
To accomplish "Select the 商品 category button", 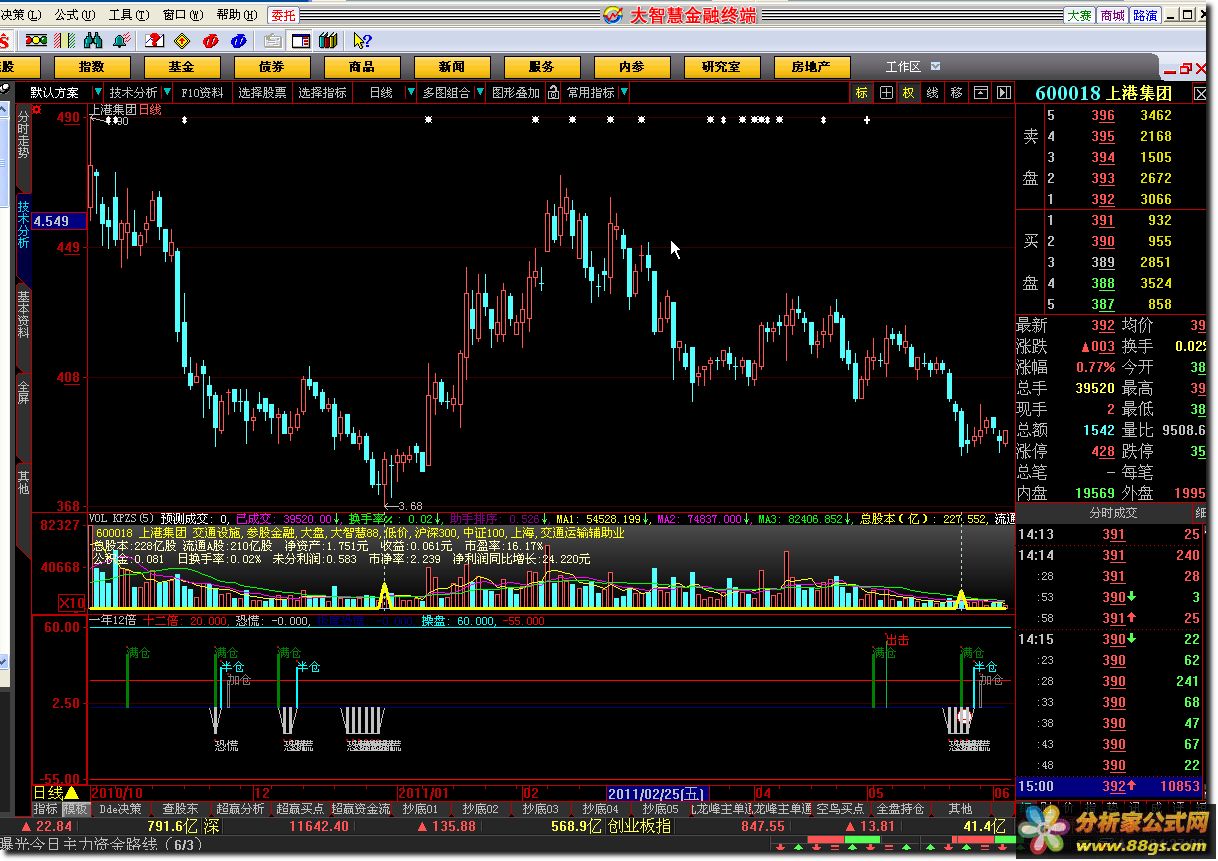I will click(x=362, y=67).
